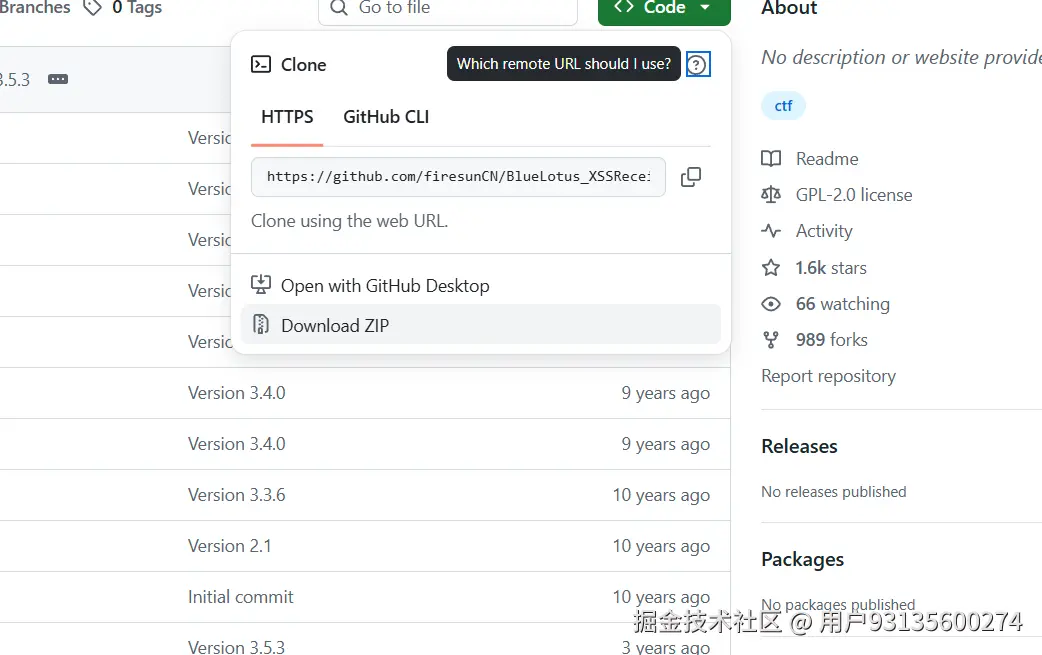Switch to the GitHub CLI tab
Screen dimensions: 1042x655
point(386,117)
